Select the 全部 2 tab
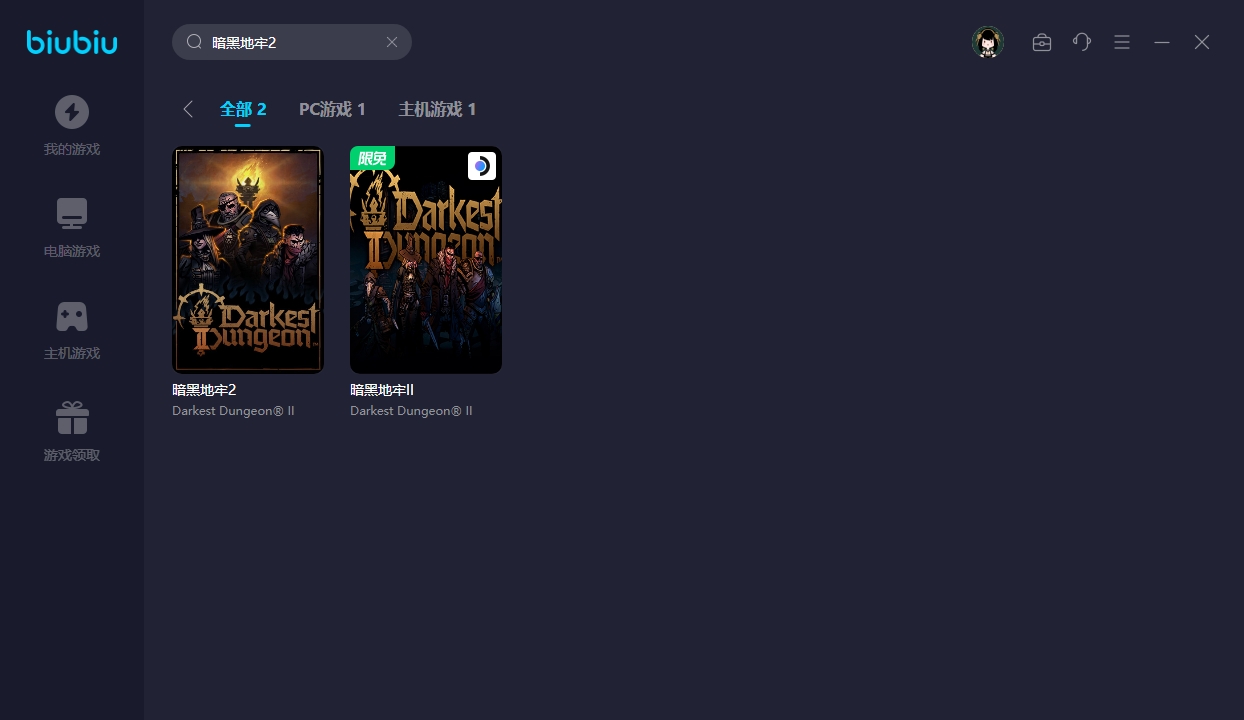 (243, 109)
